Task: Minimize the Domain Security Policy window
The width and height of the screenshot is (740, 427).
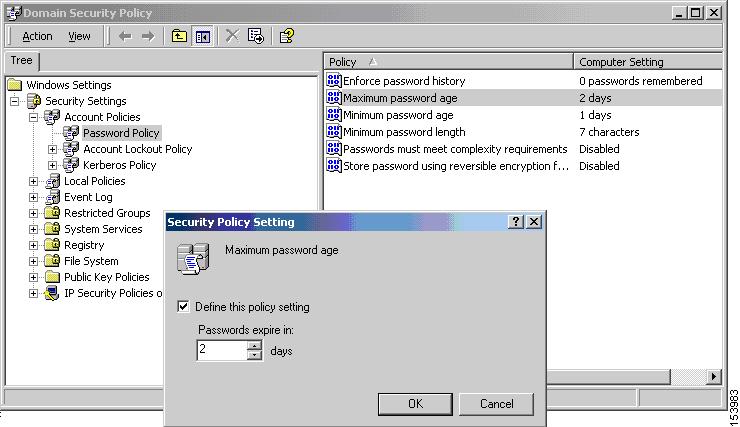Action: pos(680,13)
